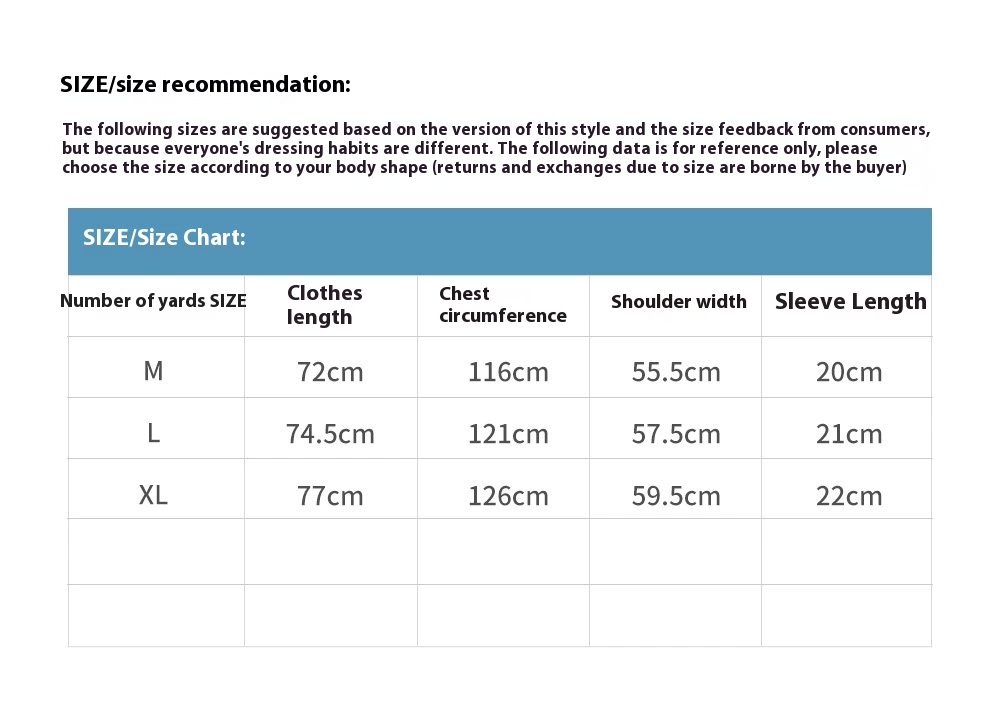Click the 'SIZE/size recommendation:' heading

[205, 85]
